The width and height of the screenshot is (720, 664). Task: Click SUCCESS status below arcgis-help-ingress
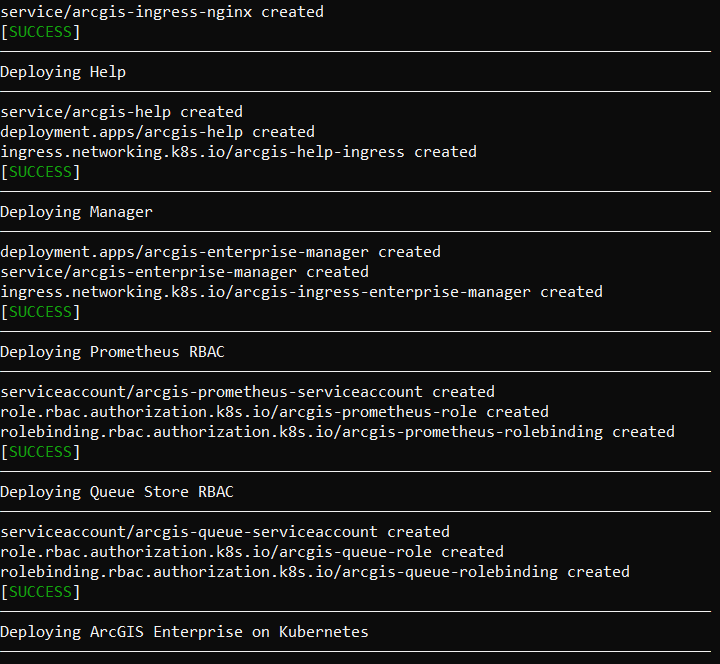(40, 172)
